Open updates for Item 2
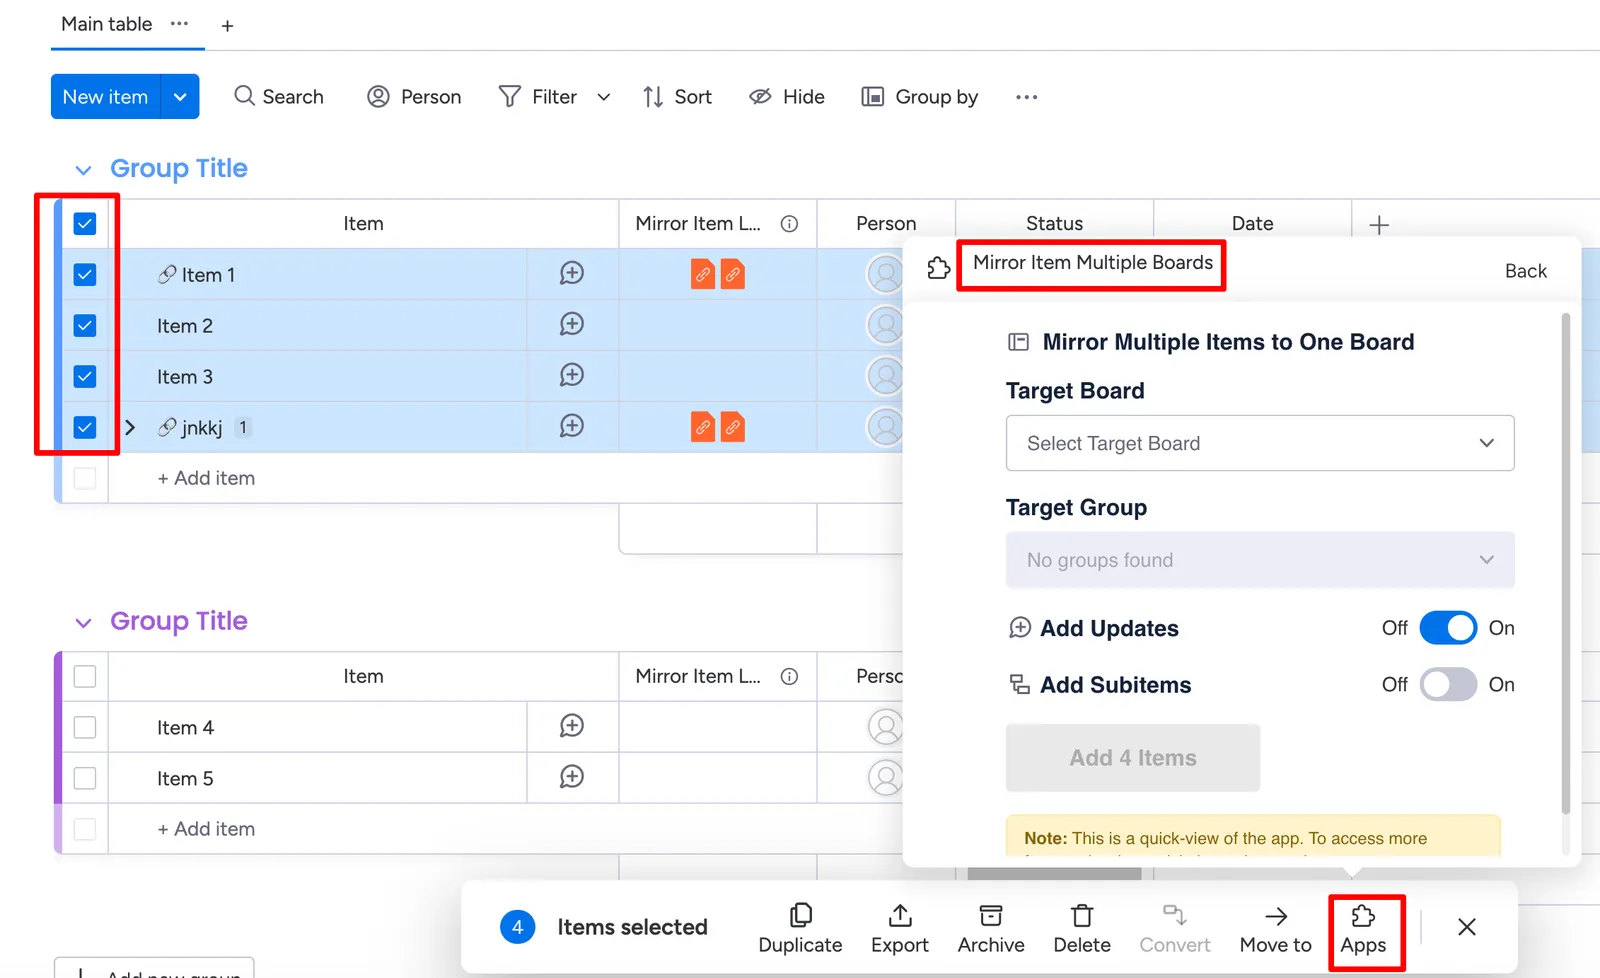Screen dimensions: 1600x978 572,324
